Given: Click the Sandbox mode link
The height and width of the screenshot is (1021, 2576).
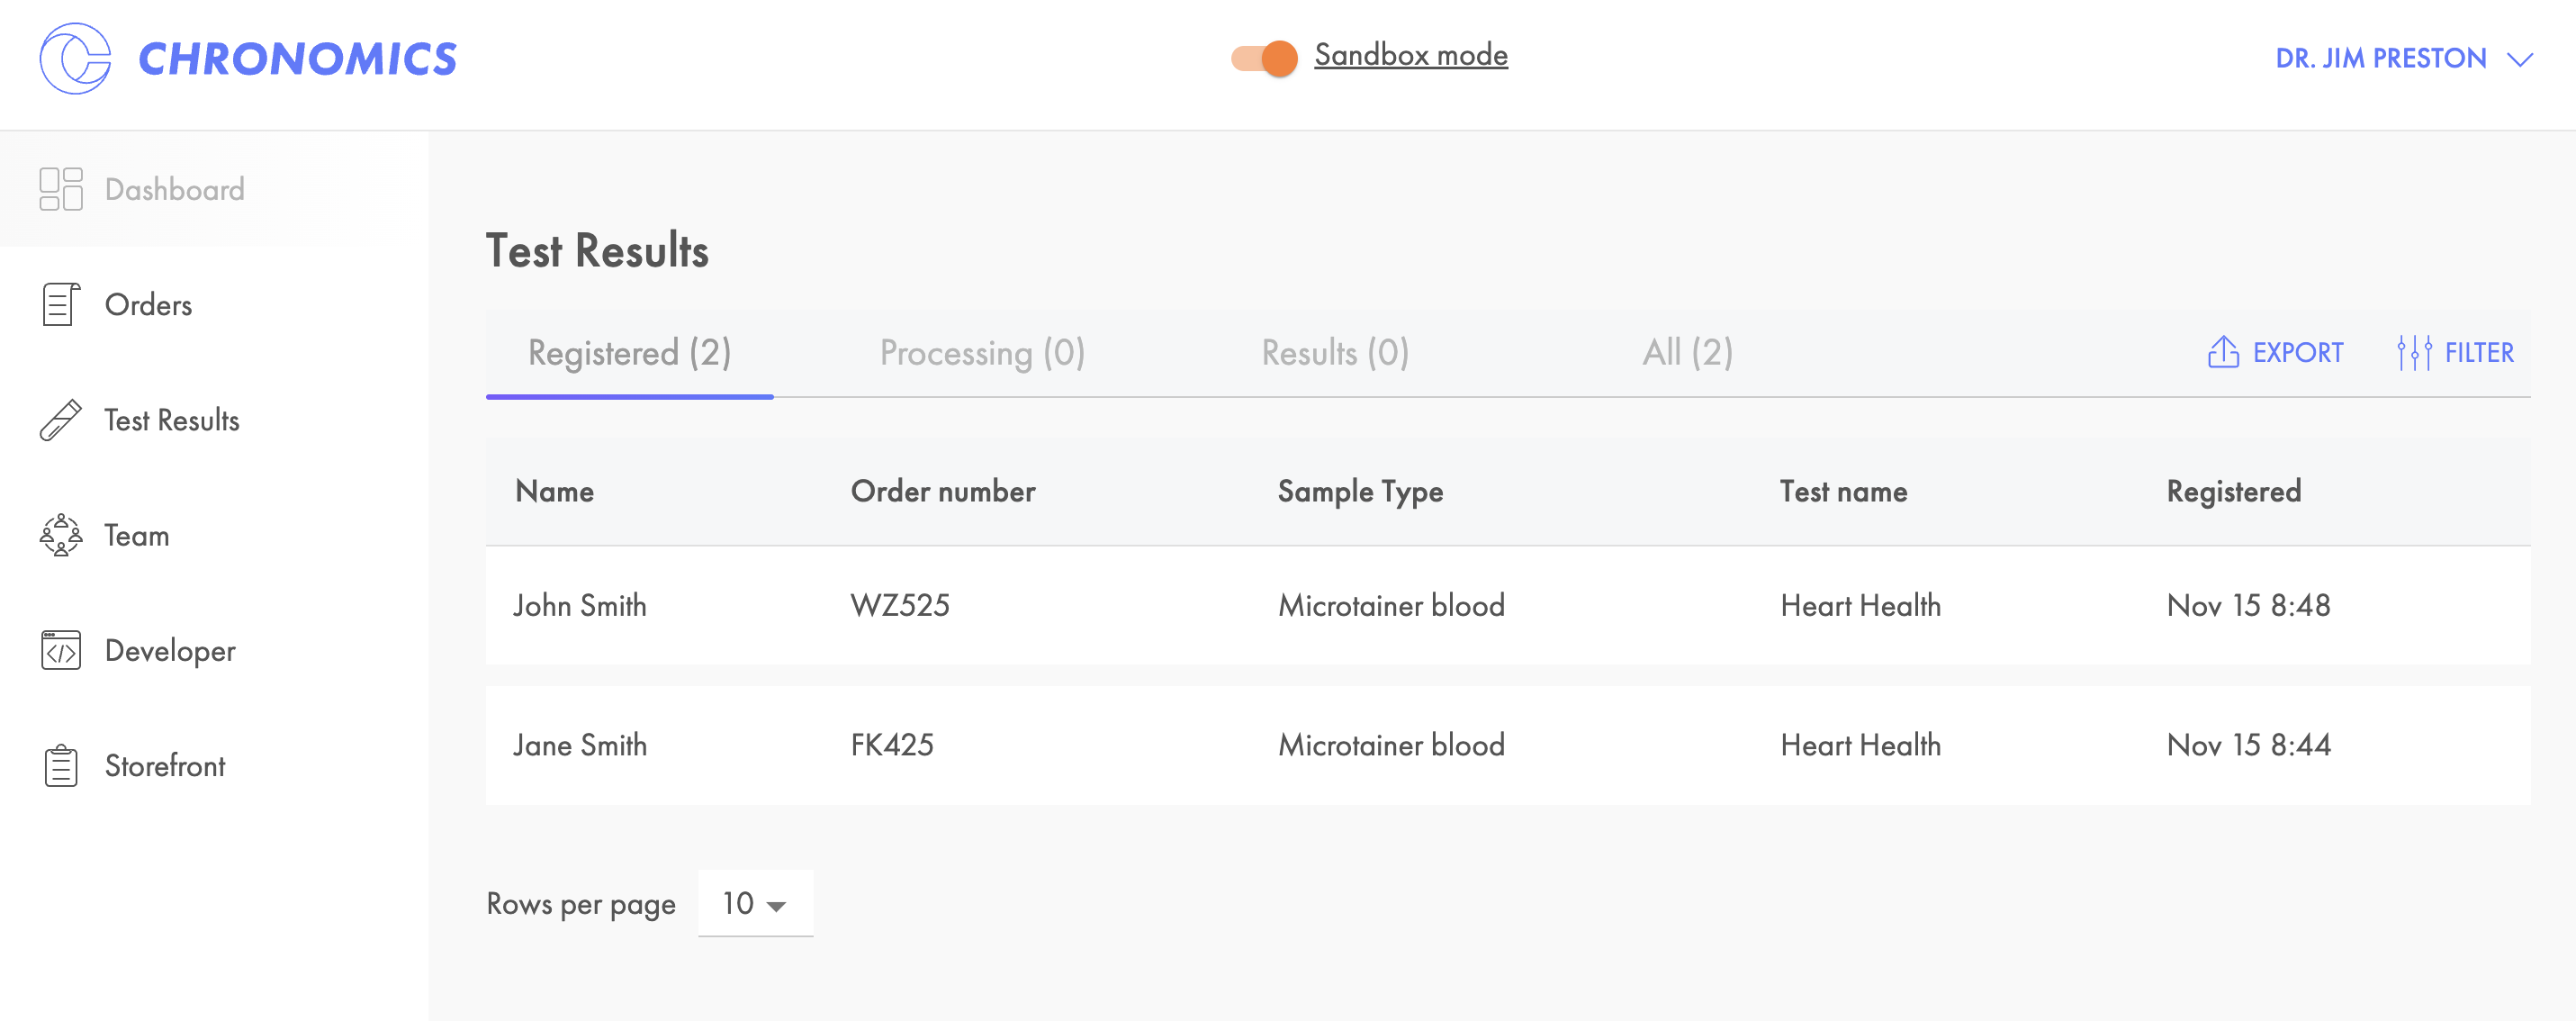Looking at the screenshot, I should [x=1410, y=55].
